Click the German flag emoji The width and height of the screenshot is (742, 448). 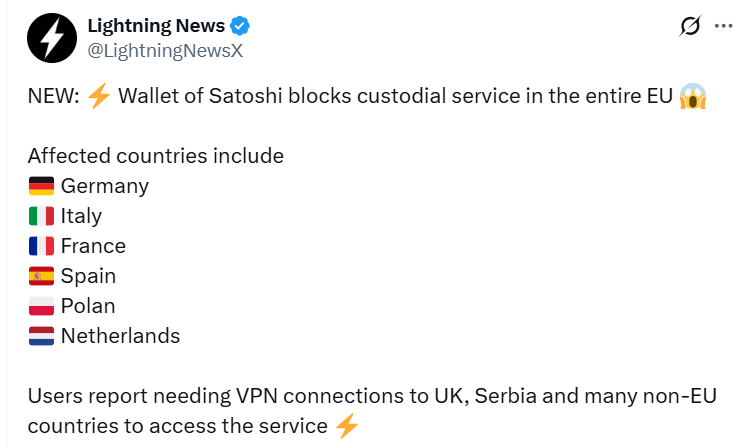41,186
